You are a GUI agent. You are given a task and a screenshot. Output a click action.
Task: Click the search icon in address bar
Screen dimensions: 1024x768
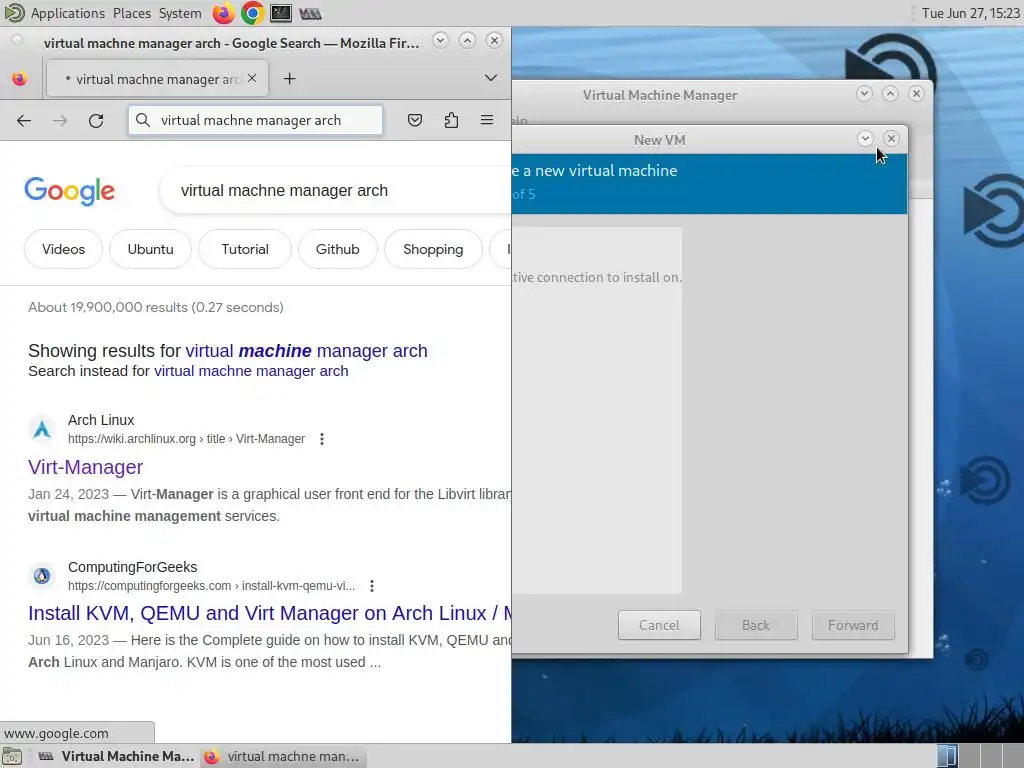143,120
